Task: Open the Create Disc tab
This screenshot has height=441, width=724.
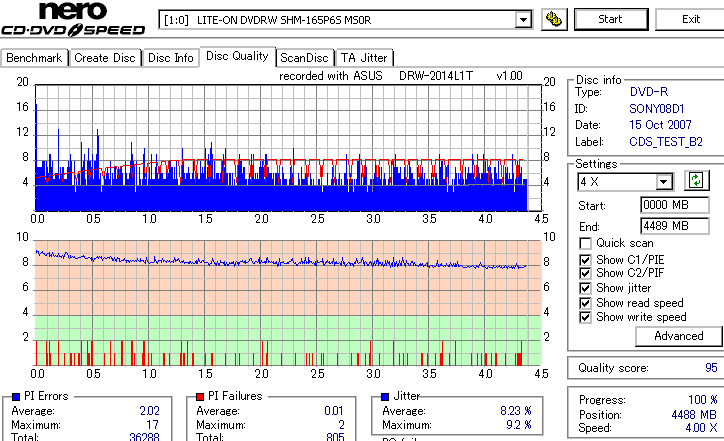Action: [x=105, y=58]
